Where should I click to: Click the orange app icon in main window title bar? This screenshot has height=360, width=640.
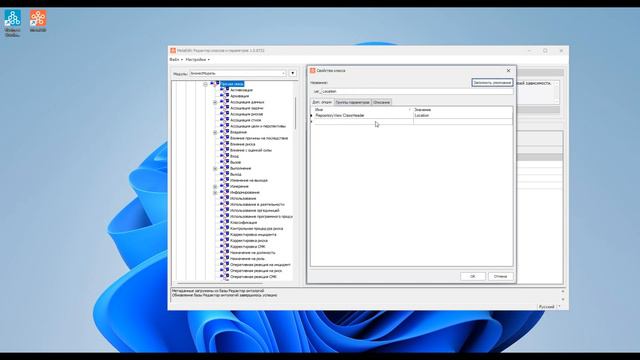point(173,51)
